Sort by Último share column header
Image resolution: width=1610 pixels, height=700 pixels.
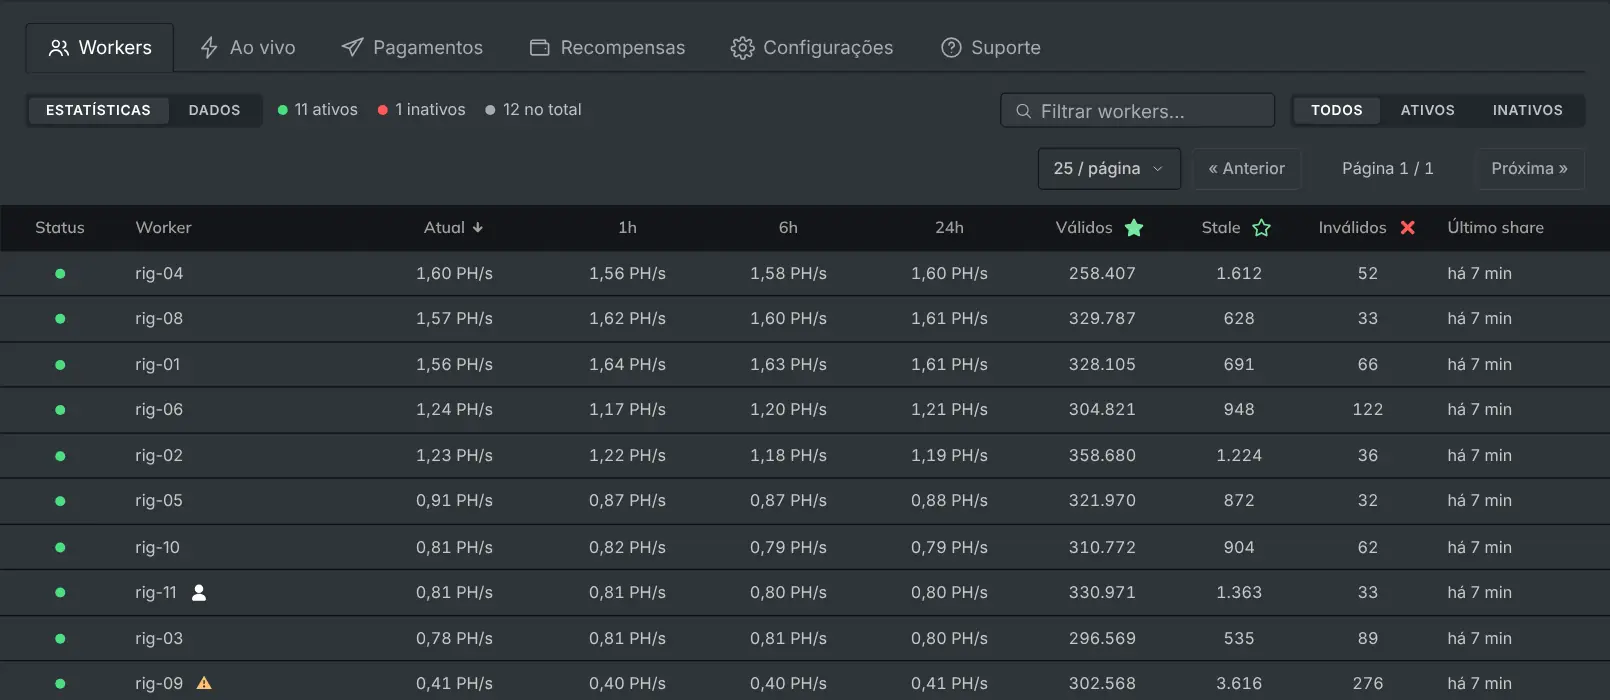point(1495,228)
